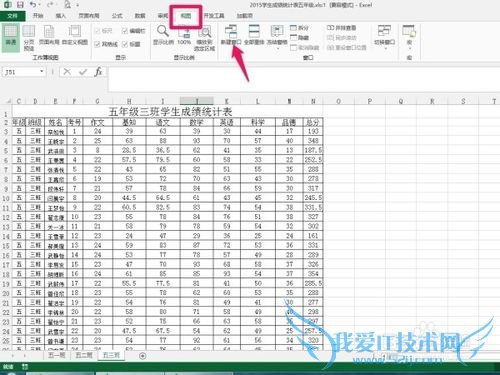
Task: Open the Insert (插入) ribbon tab
Action: 61,16
